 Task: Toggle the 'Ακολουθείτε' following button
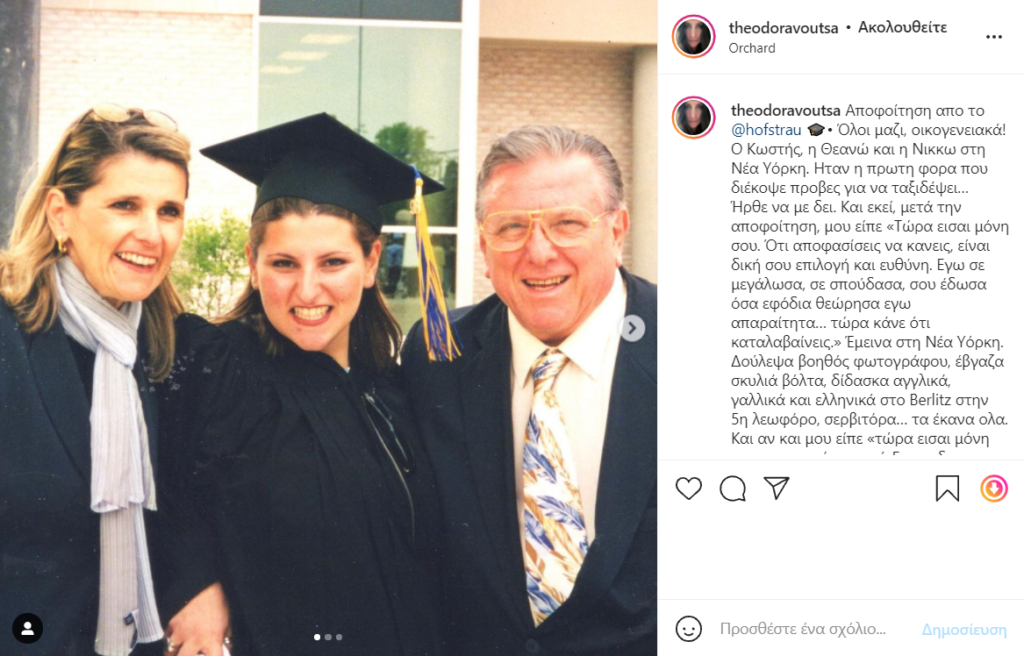[903, 27]
